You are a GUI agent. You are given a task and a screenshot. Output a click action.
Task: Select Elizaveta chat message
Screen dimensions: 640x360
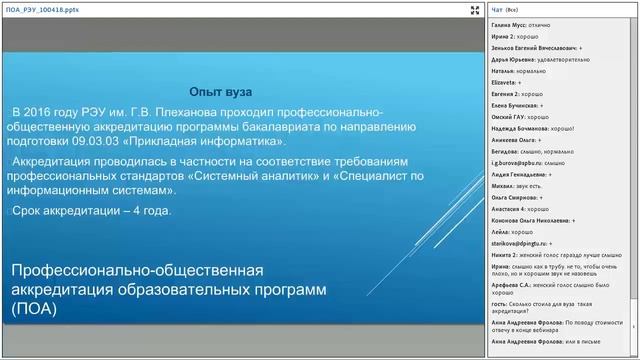coord(506,82)
